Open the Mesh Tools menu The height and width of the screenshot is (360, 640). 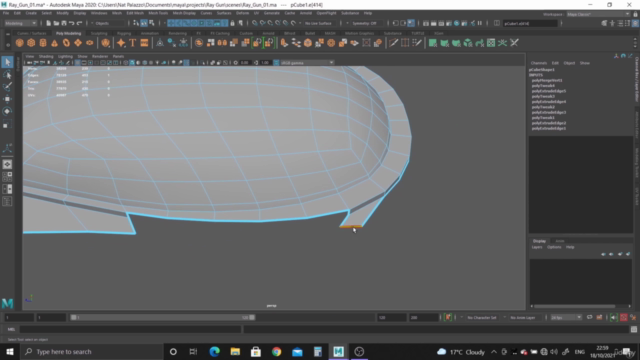pos(158,13)
